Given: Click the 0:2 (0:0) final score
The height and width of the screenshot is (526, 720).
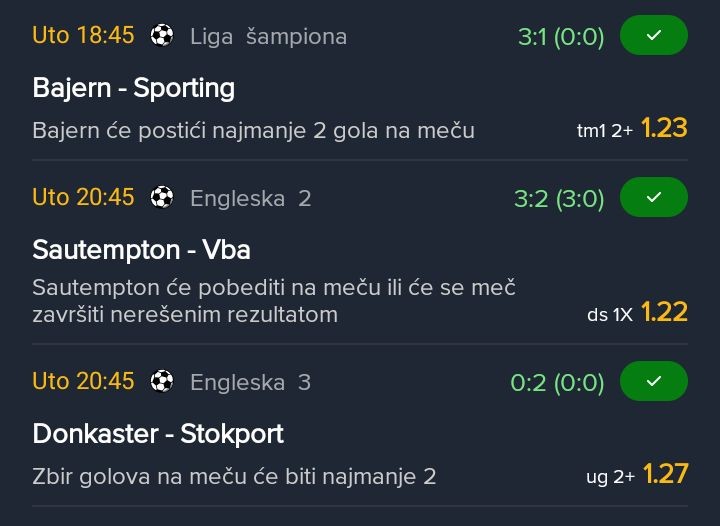Looking at the screenshot, I should pyautogui.click(x=557, y=382).
